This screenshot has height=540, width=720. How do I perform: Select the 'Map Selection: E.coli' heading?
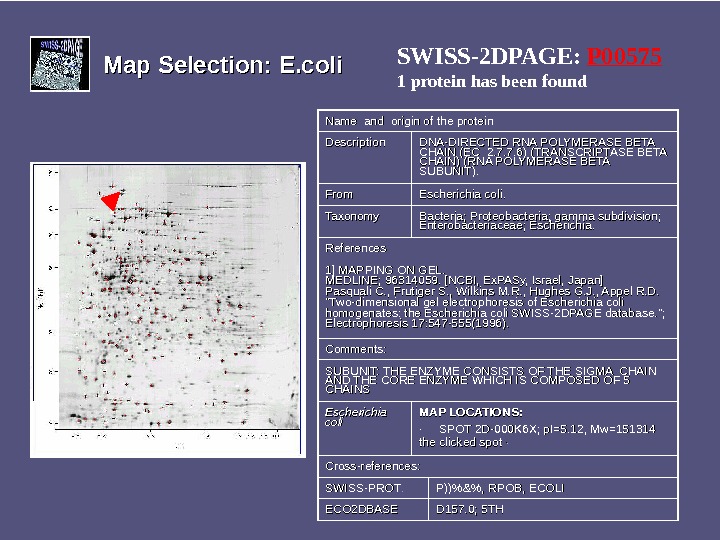tap(223, 65)
